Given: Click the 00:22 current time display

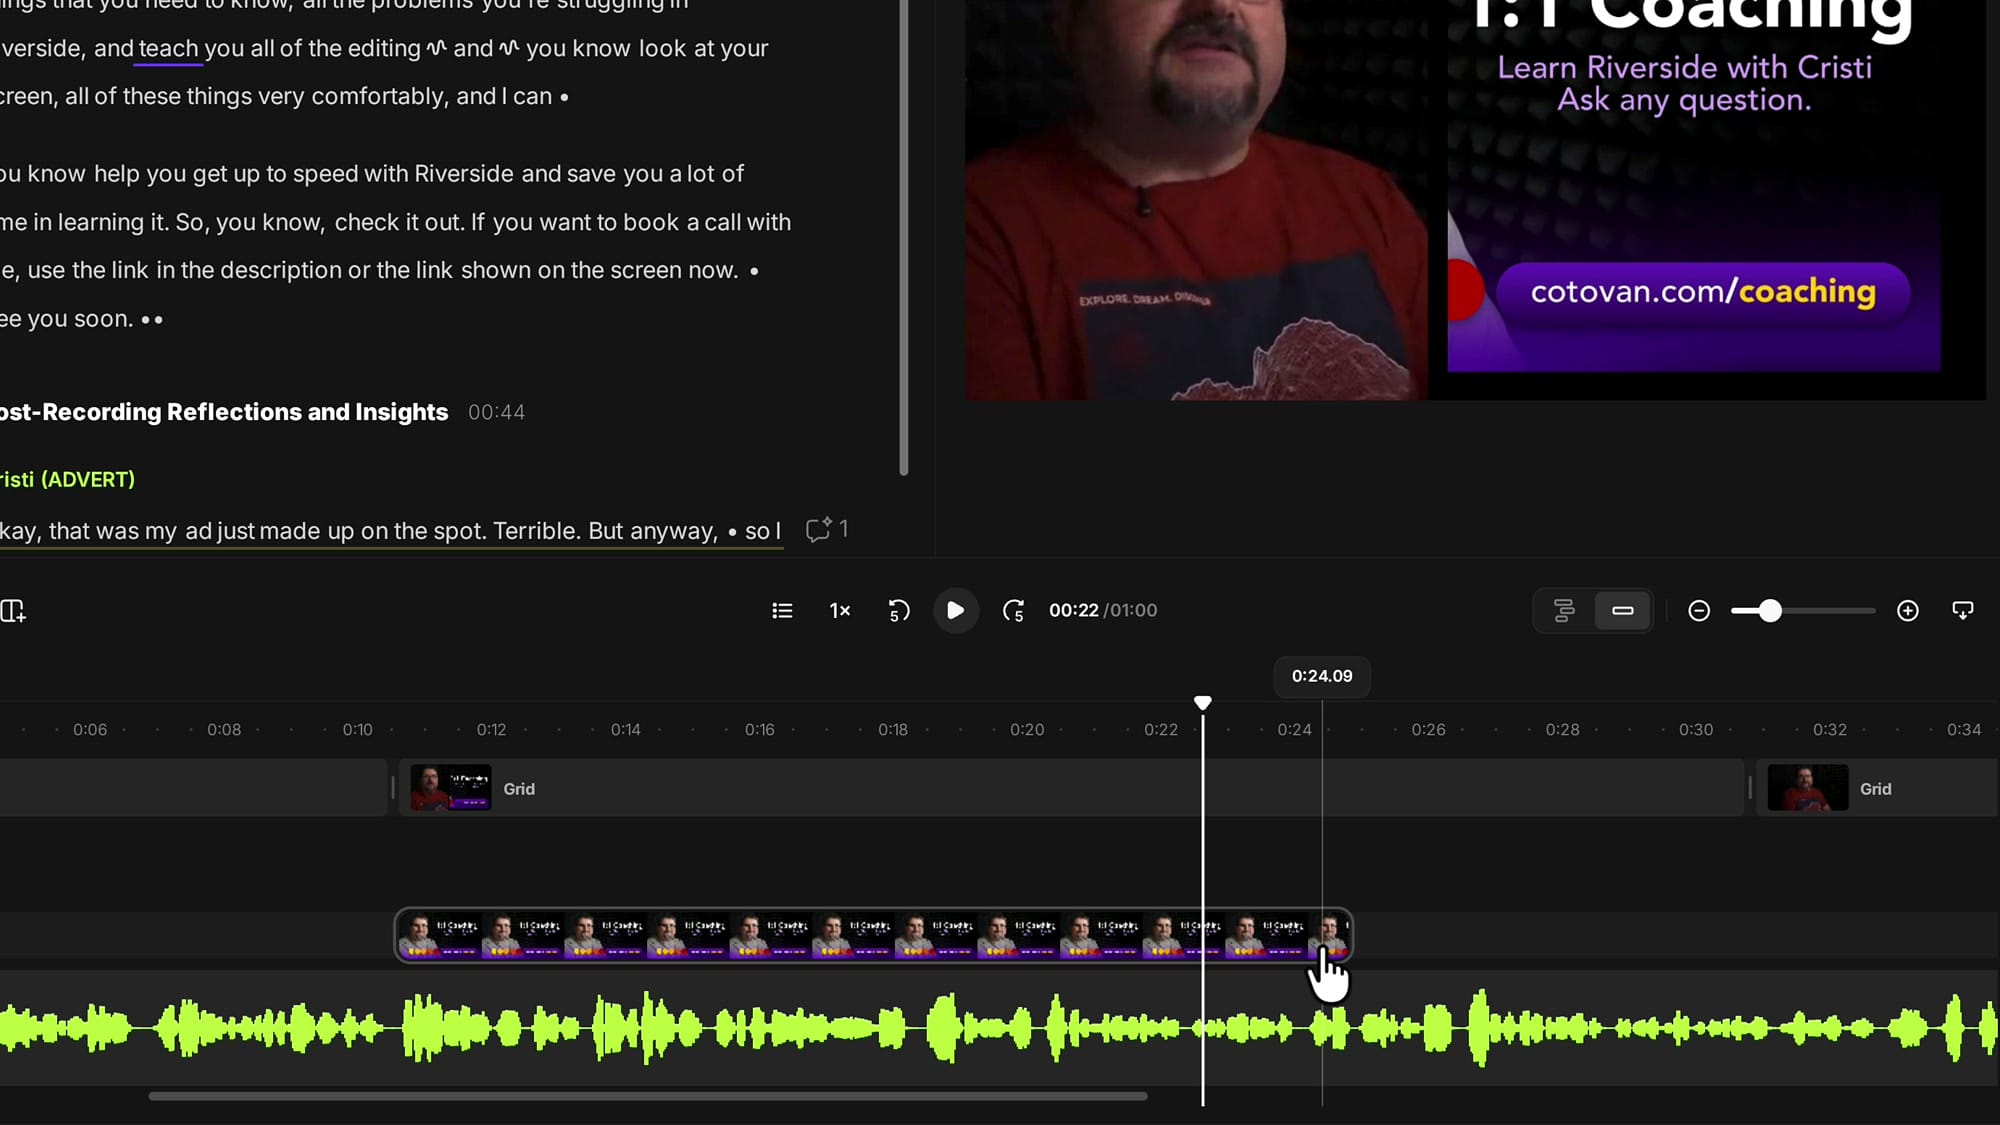Looking at the screenshot, I should click(1073, 611).
